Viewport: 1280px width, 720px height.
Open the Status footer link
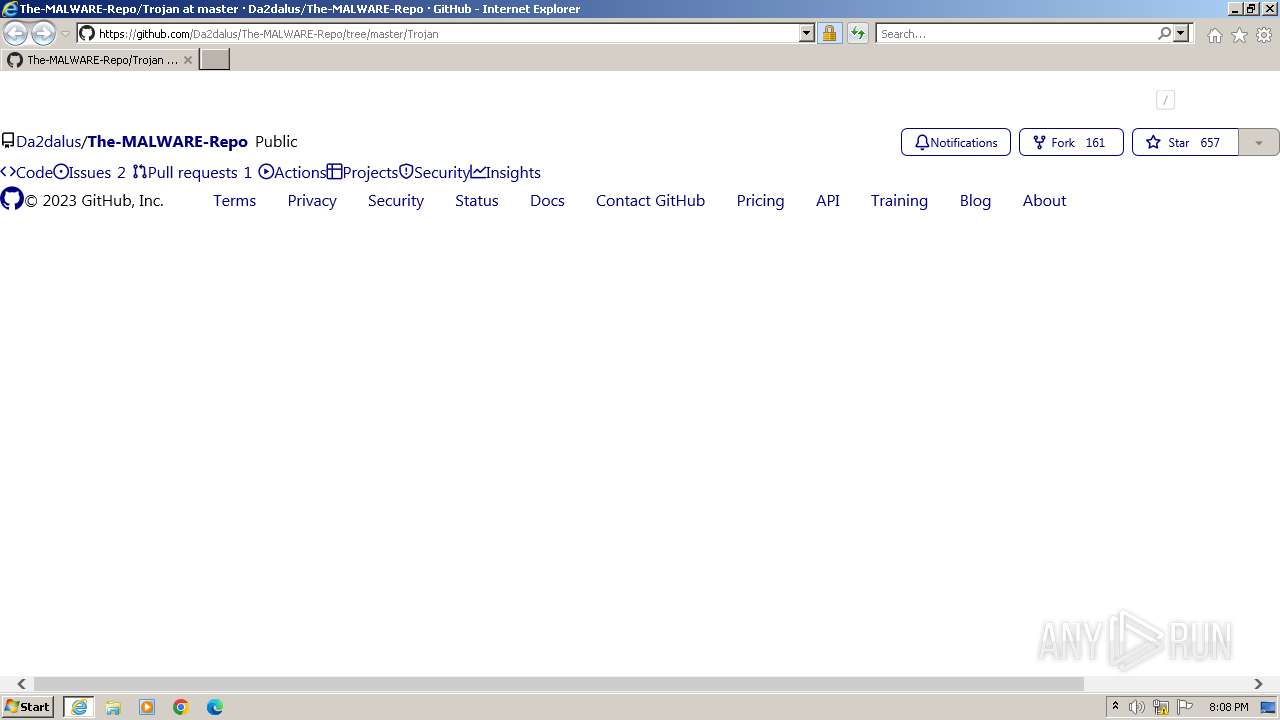pos(477,200)
